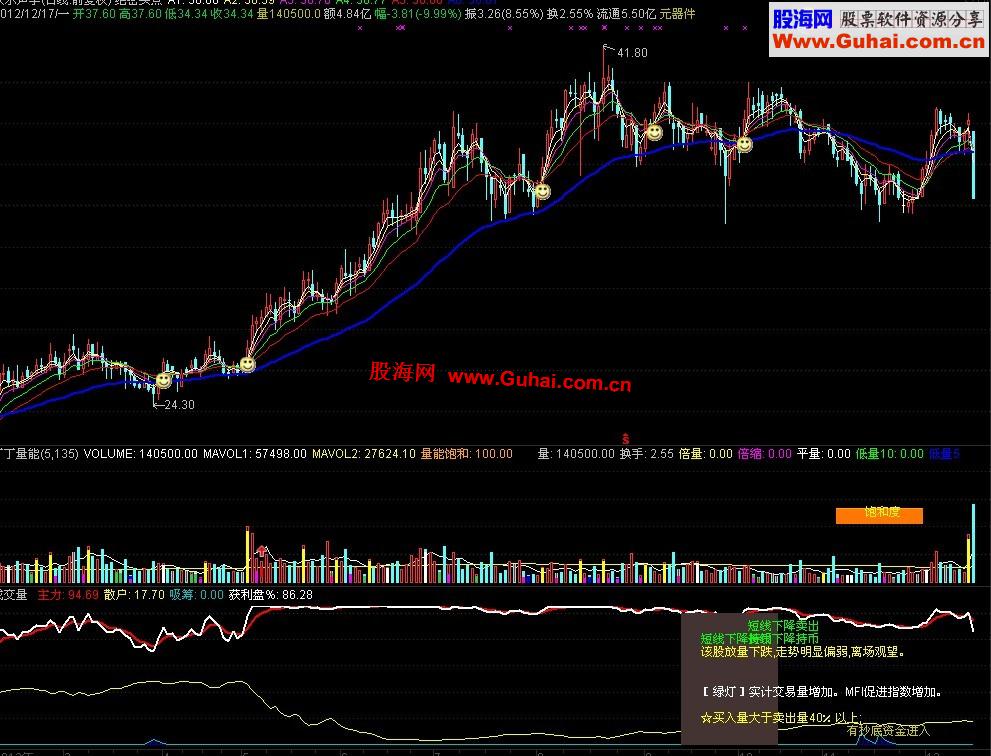Click the 倍缩: 0.00 readout
Viewport: 991px width, 756px height.
[765, 454]
